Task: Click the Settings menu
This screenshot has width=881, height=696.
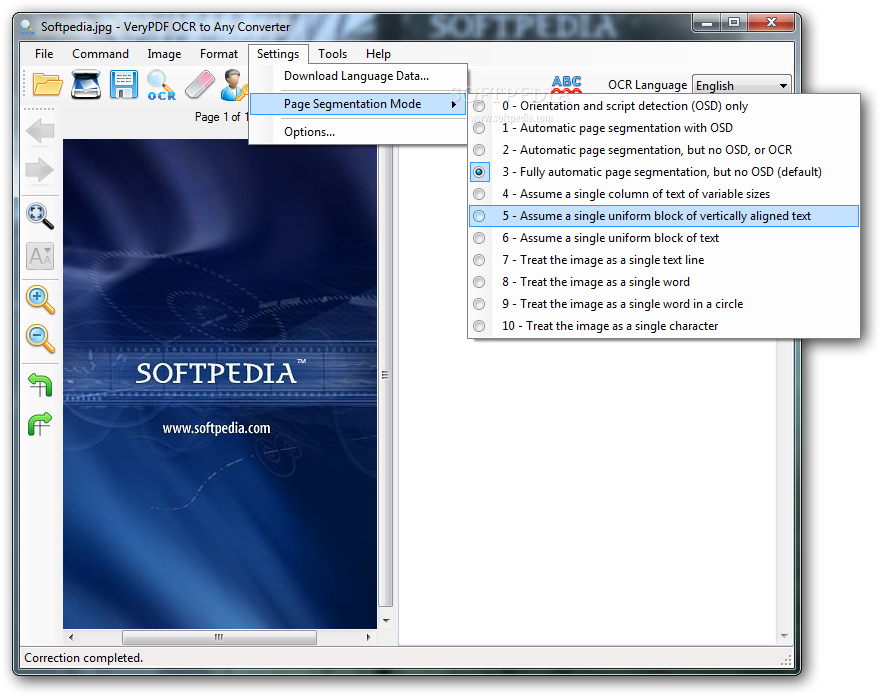Action: [x=278, y=54]
